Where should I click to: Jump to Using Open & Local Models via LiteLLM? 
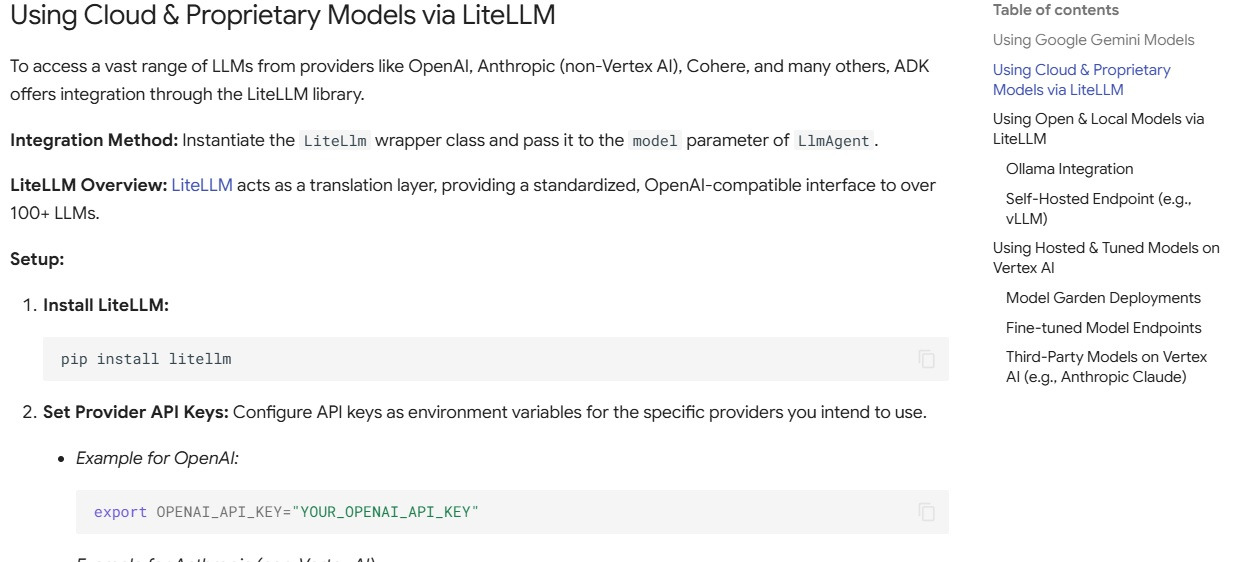pos(1098,129)
